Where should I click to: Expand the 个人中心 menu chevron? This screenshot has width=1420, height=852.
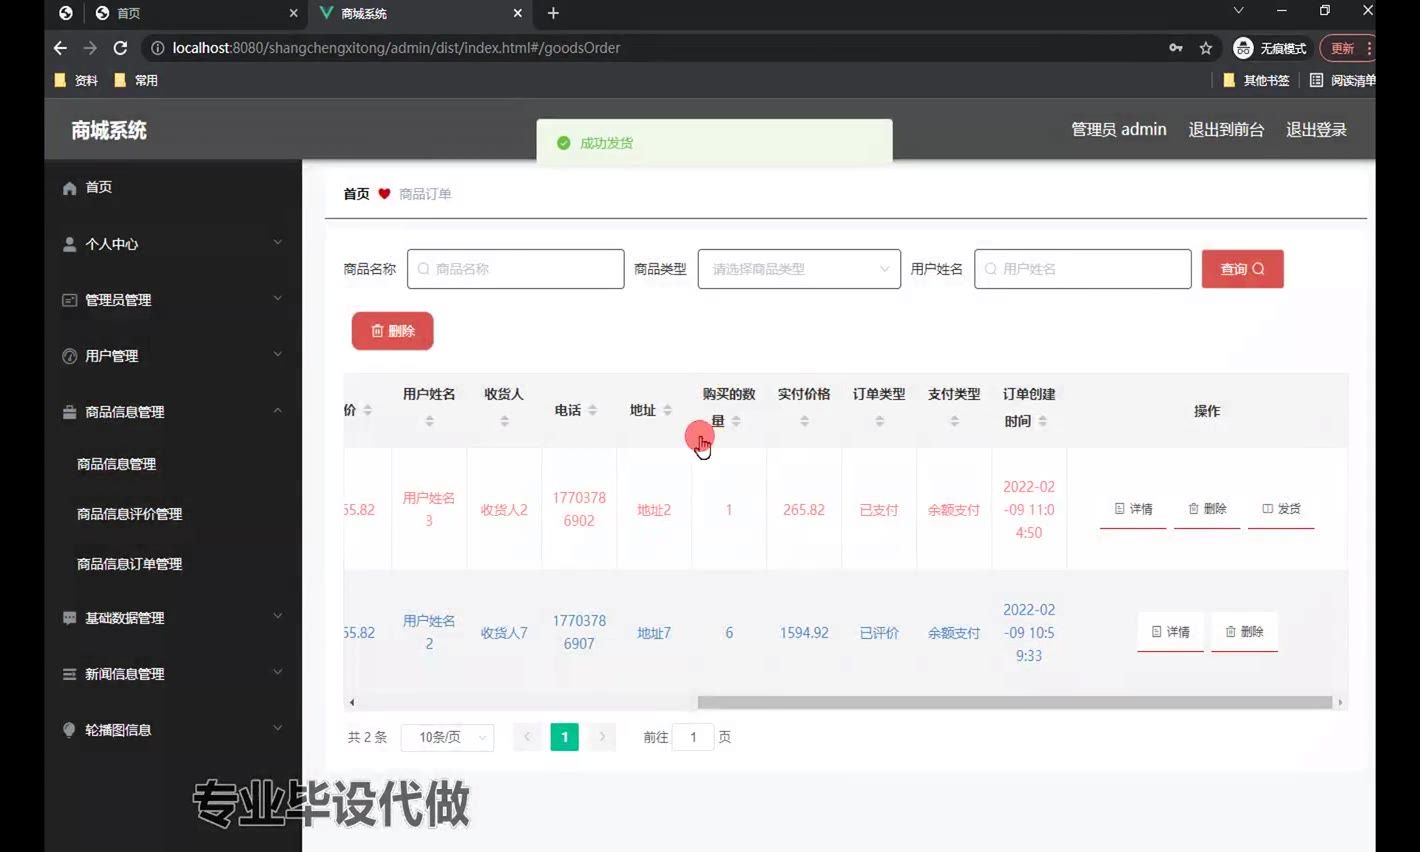tap(277, 242)
